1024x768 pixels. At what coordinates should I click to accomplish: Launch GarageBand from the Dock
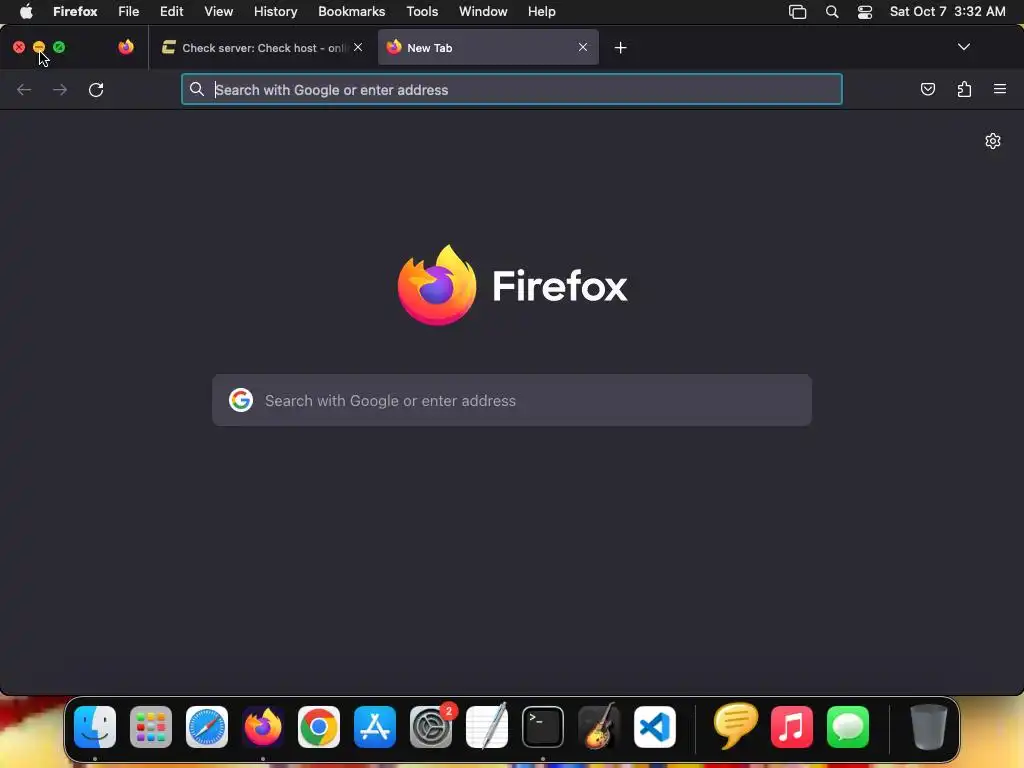coord(599,726)
